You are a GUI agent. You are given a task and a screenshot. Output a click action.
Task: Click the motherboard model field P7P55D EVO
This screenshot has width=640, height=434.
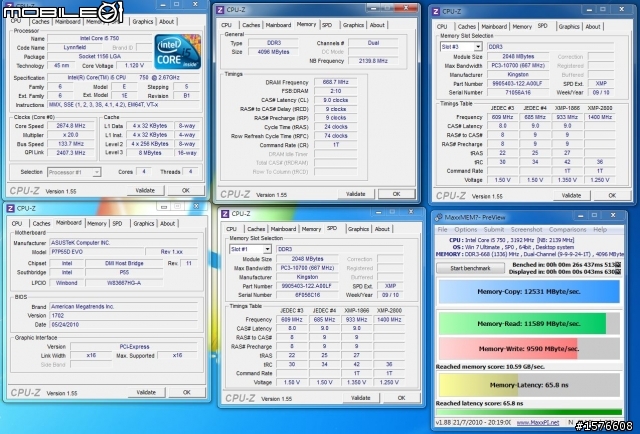97,252
